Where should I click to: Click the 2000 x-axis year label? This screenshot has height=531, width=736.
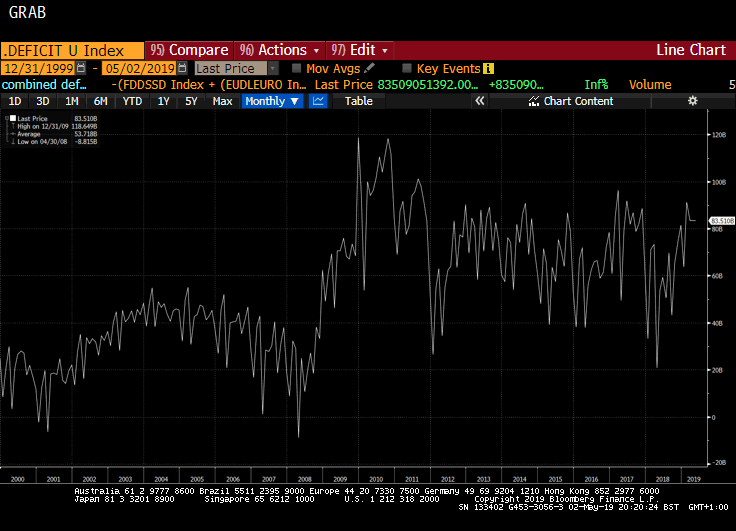coord(17,479)
